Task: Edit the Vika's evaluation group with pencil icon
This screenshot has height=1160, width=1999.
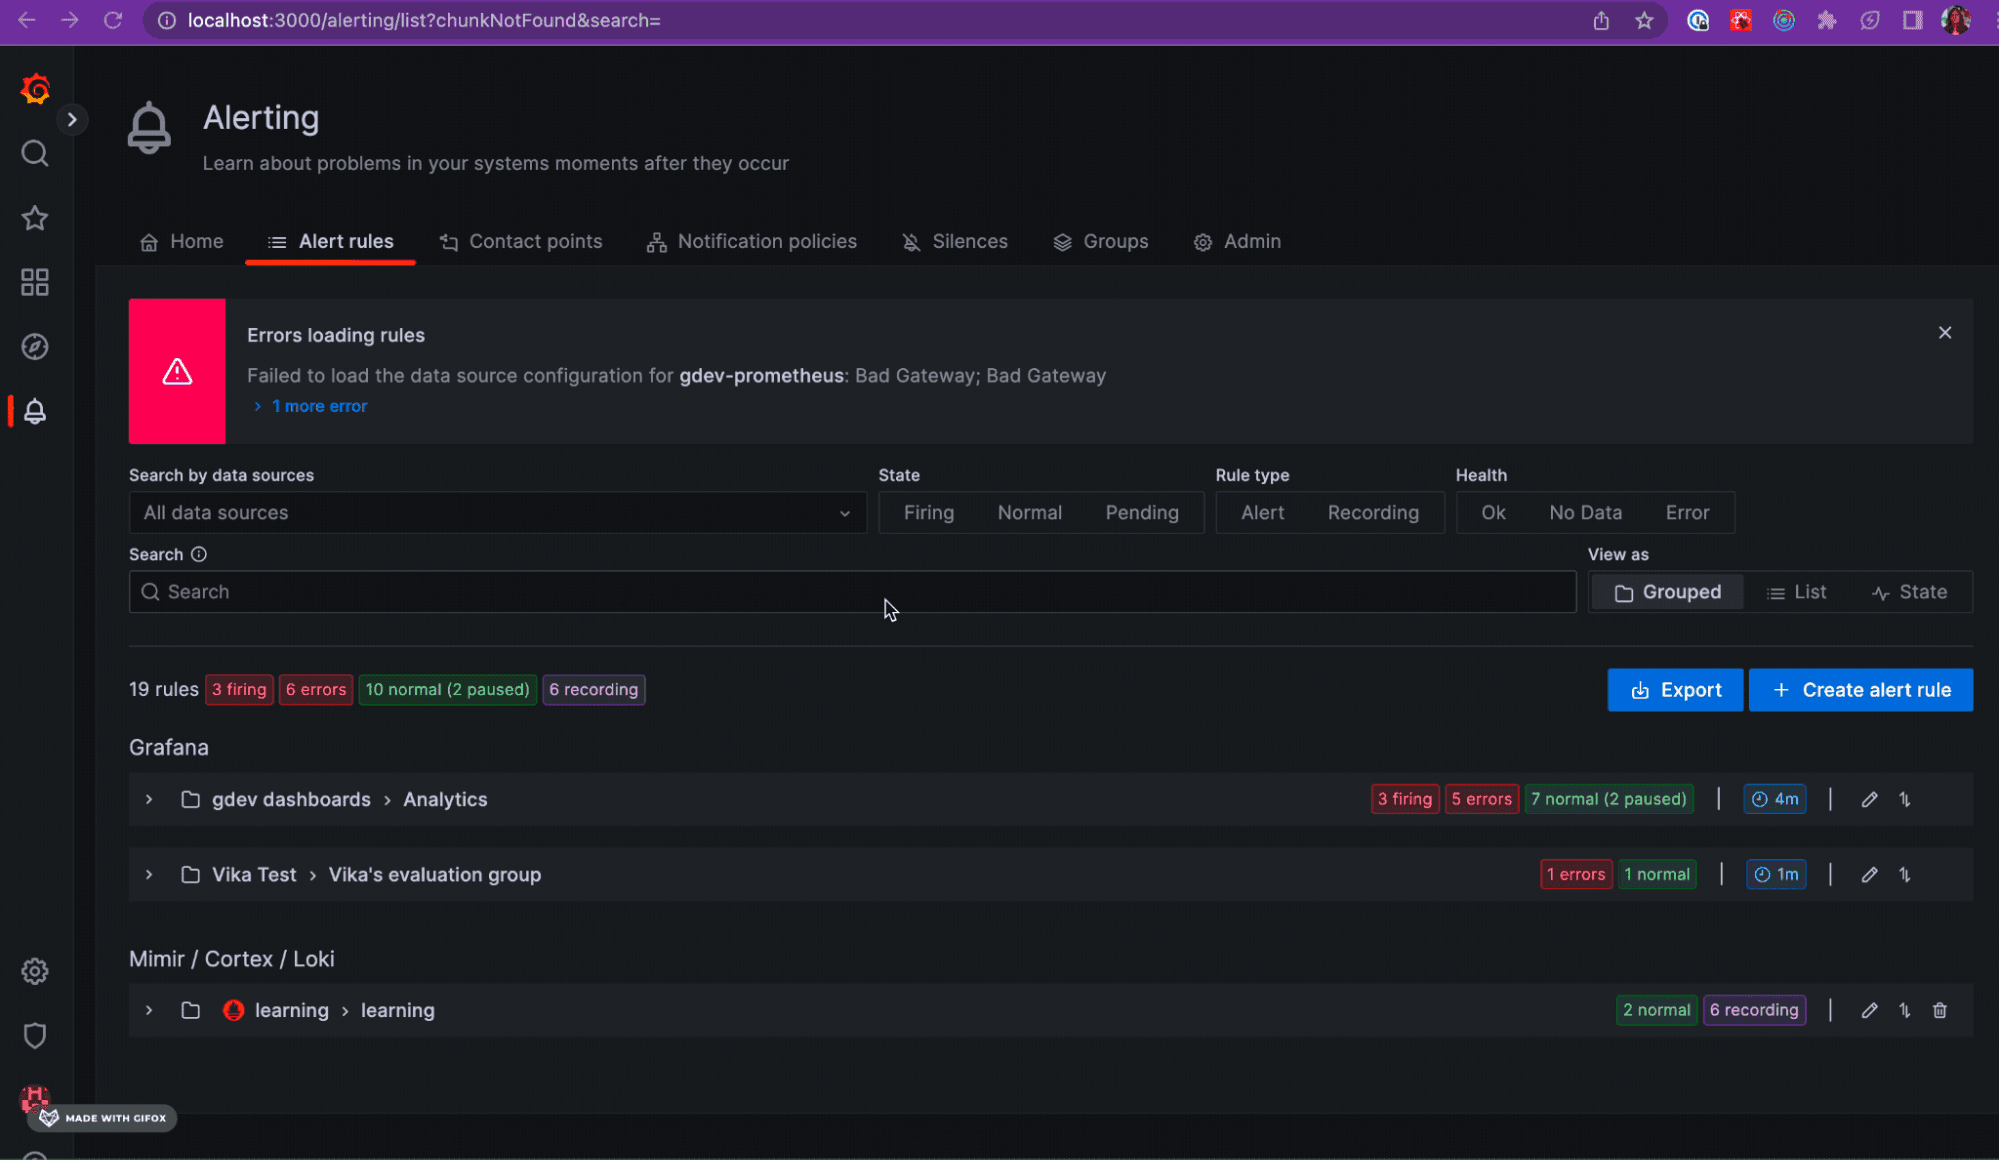Action: click(x=1869, y=874)
